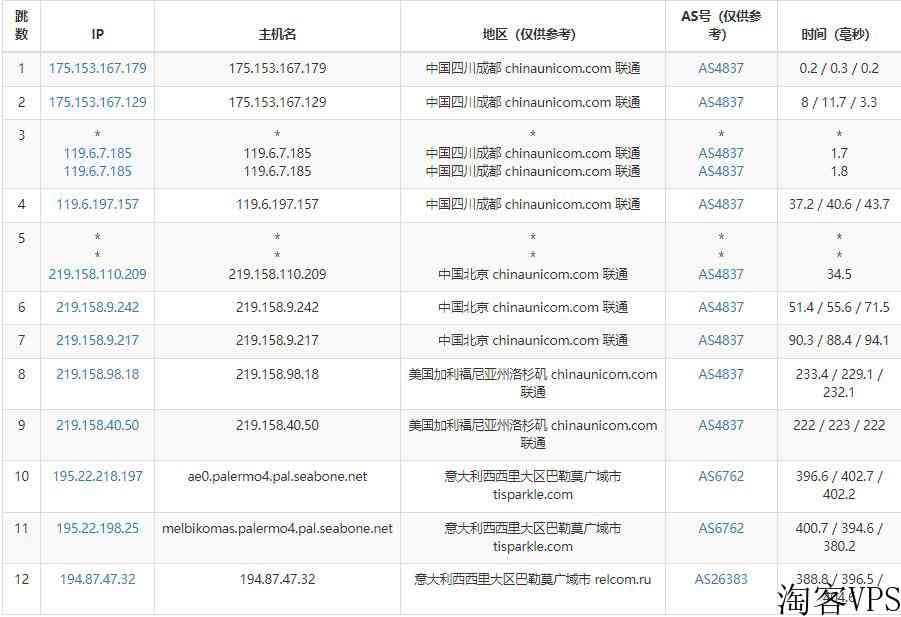Click IP link 195.22.218.197
The height and width of the screenshot is (617, 901).
coord(97,476)
